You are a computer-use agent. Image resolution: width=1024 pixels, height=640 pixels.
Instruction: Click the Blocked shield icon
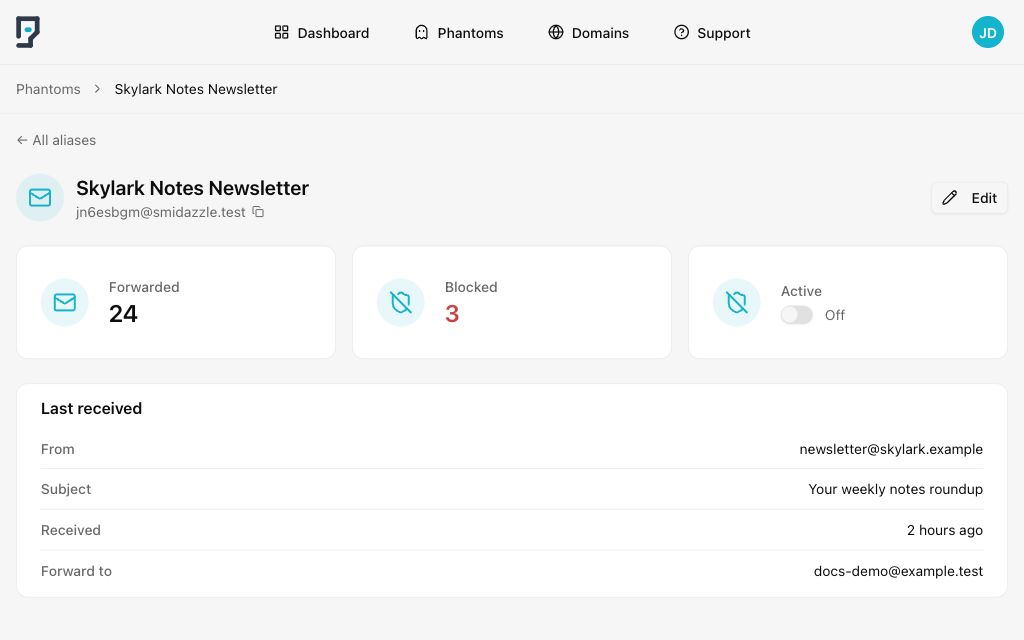click(400, 302)
